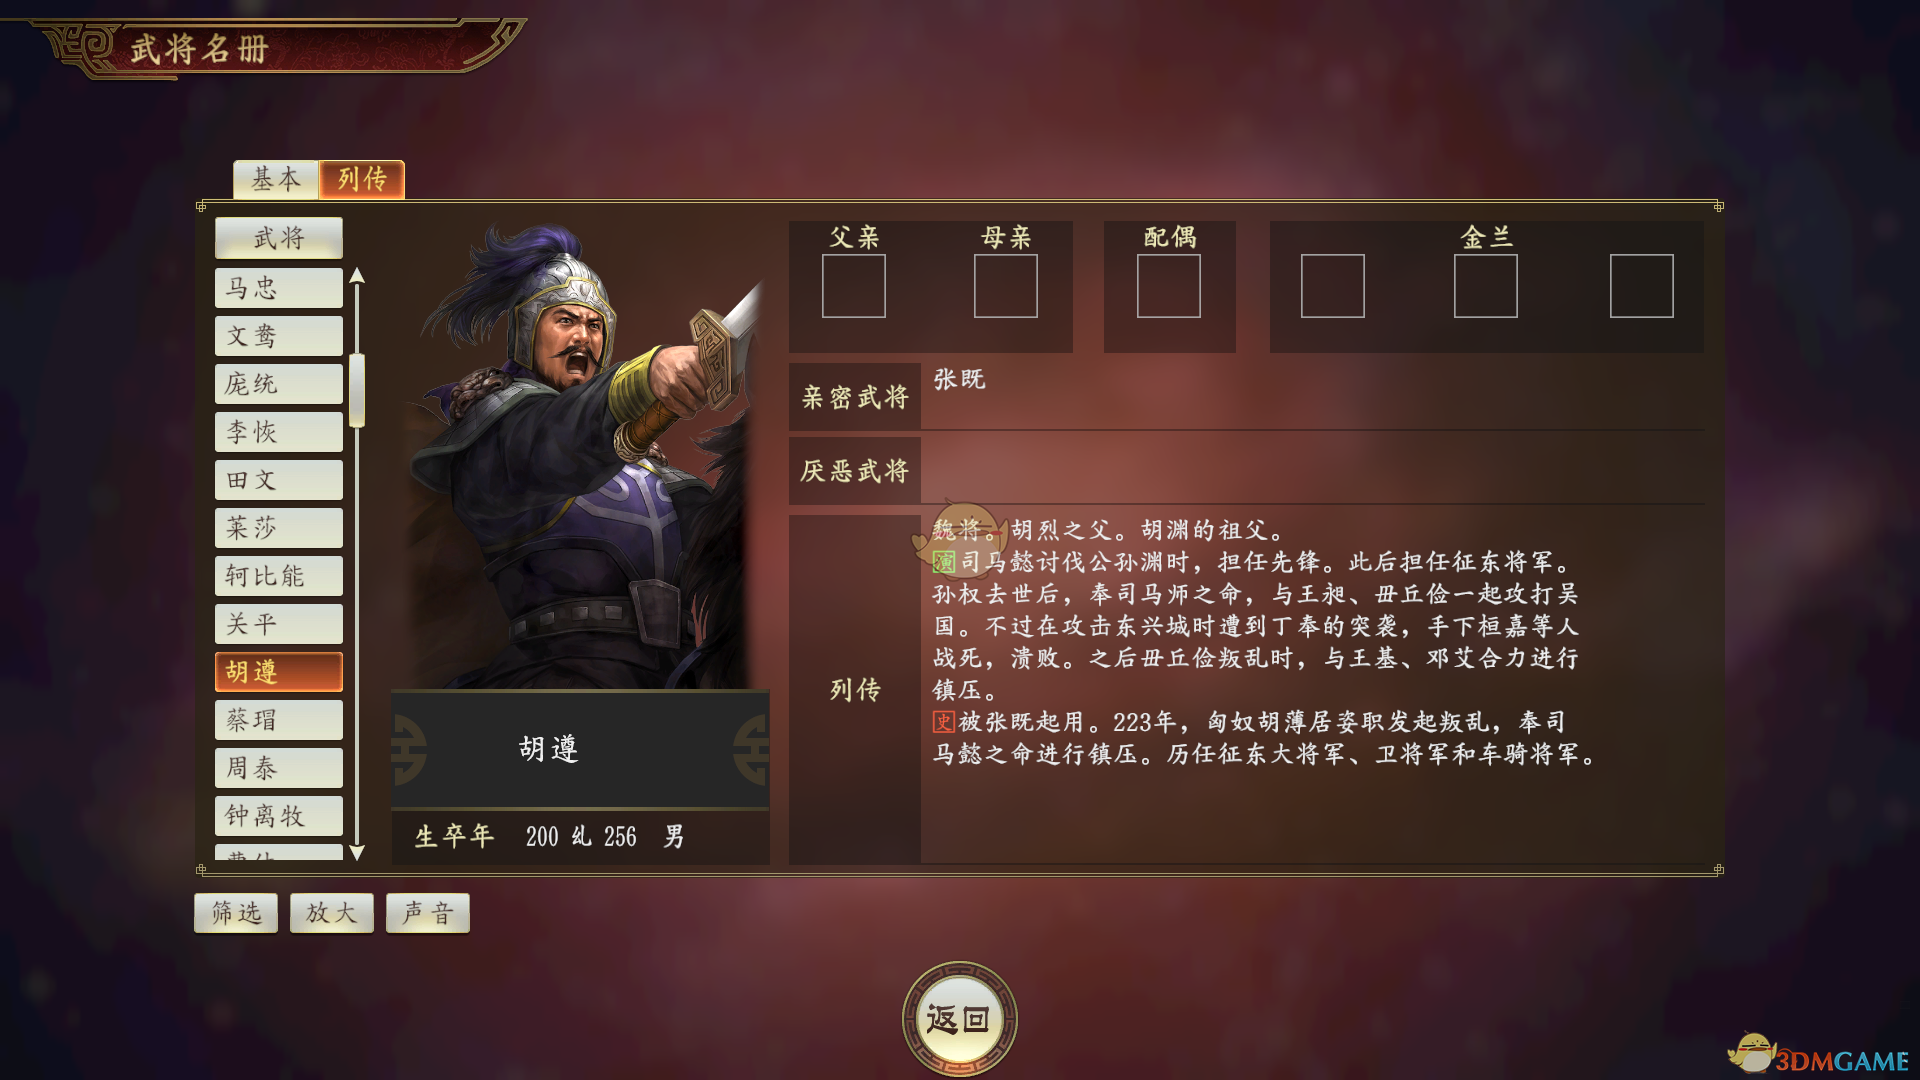Click the 放大 enlarge button
This screenshot has height=1080, width=1920.
point(332,913)
